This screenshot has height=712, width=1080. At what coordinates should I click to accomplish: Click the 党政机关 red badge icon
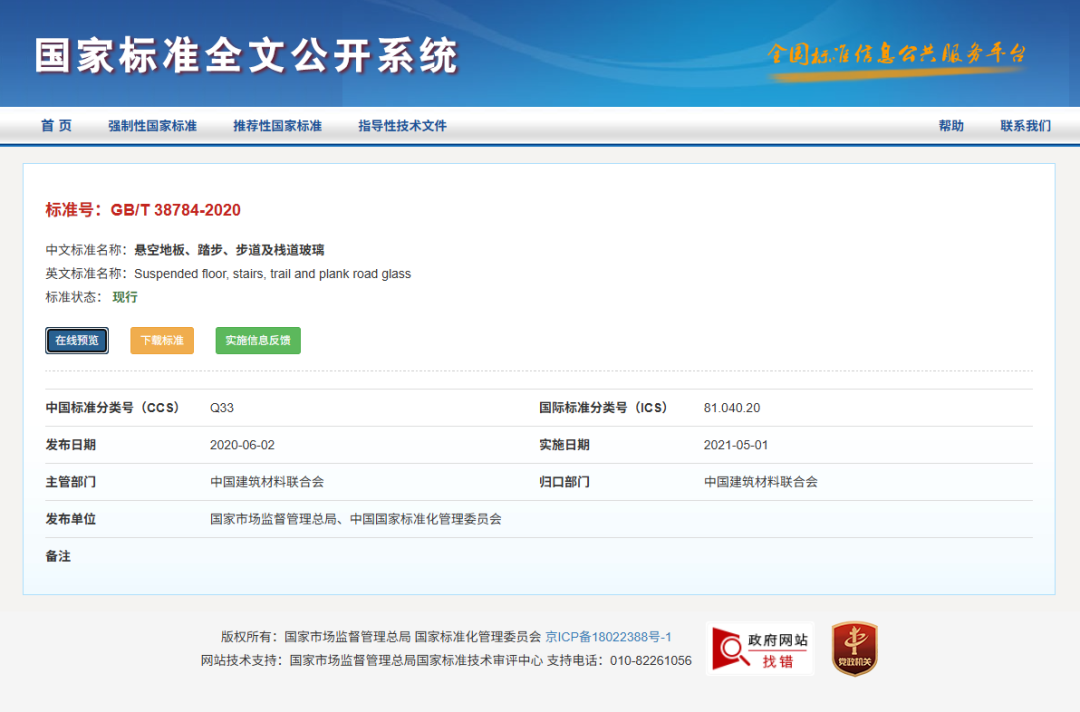point(854,648)
